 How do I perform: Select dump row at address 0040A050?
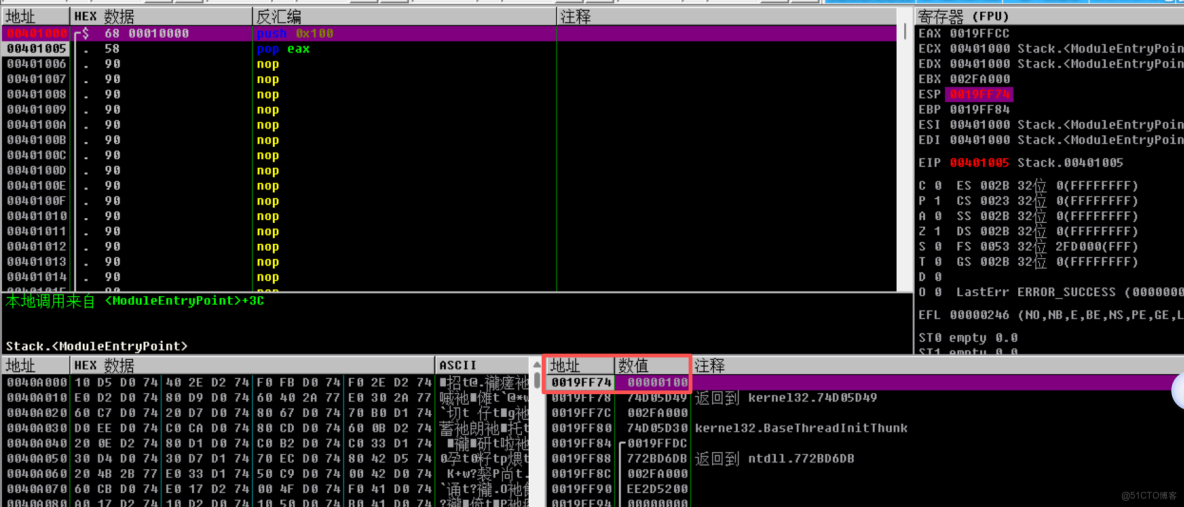264,459
